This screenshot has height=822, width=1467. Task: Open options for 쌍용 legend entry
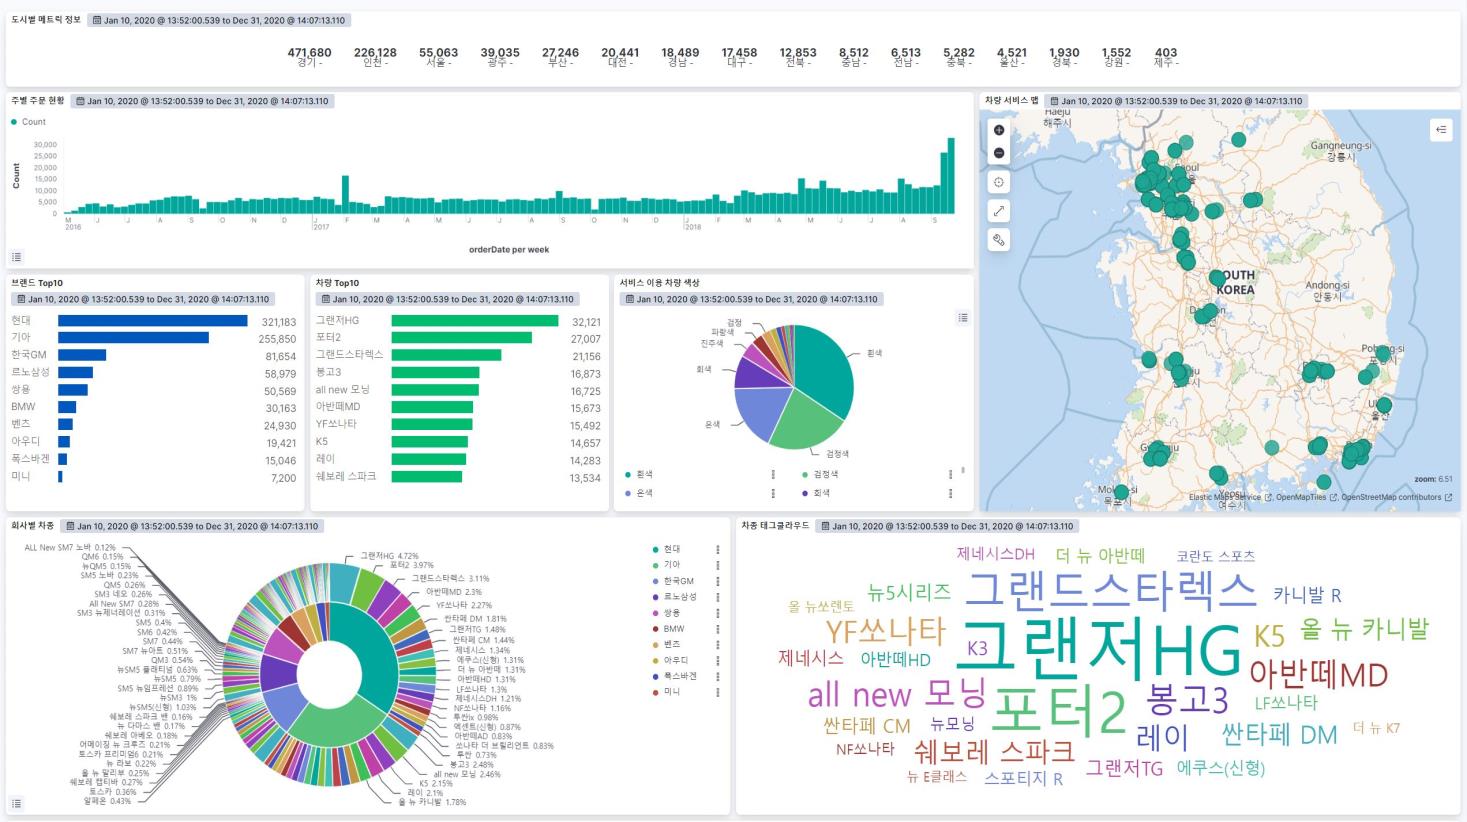tap(717, 613)
